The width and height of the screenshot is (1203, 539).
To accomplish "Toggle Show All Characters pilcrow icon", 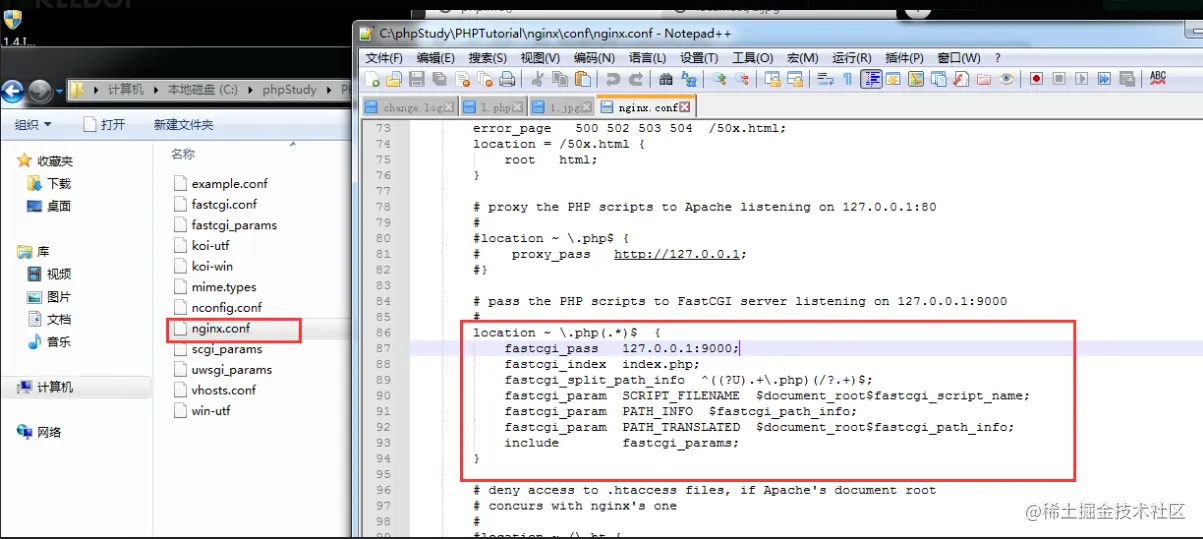I will pos(847,79).
